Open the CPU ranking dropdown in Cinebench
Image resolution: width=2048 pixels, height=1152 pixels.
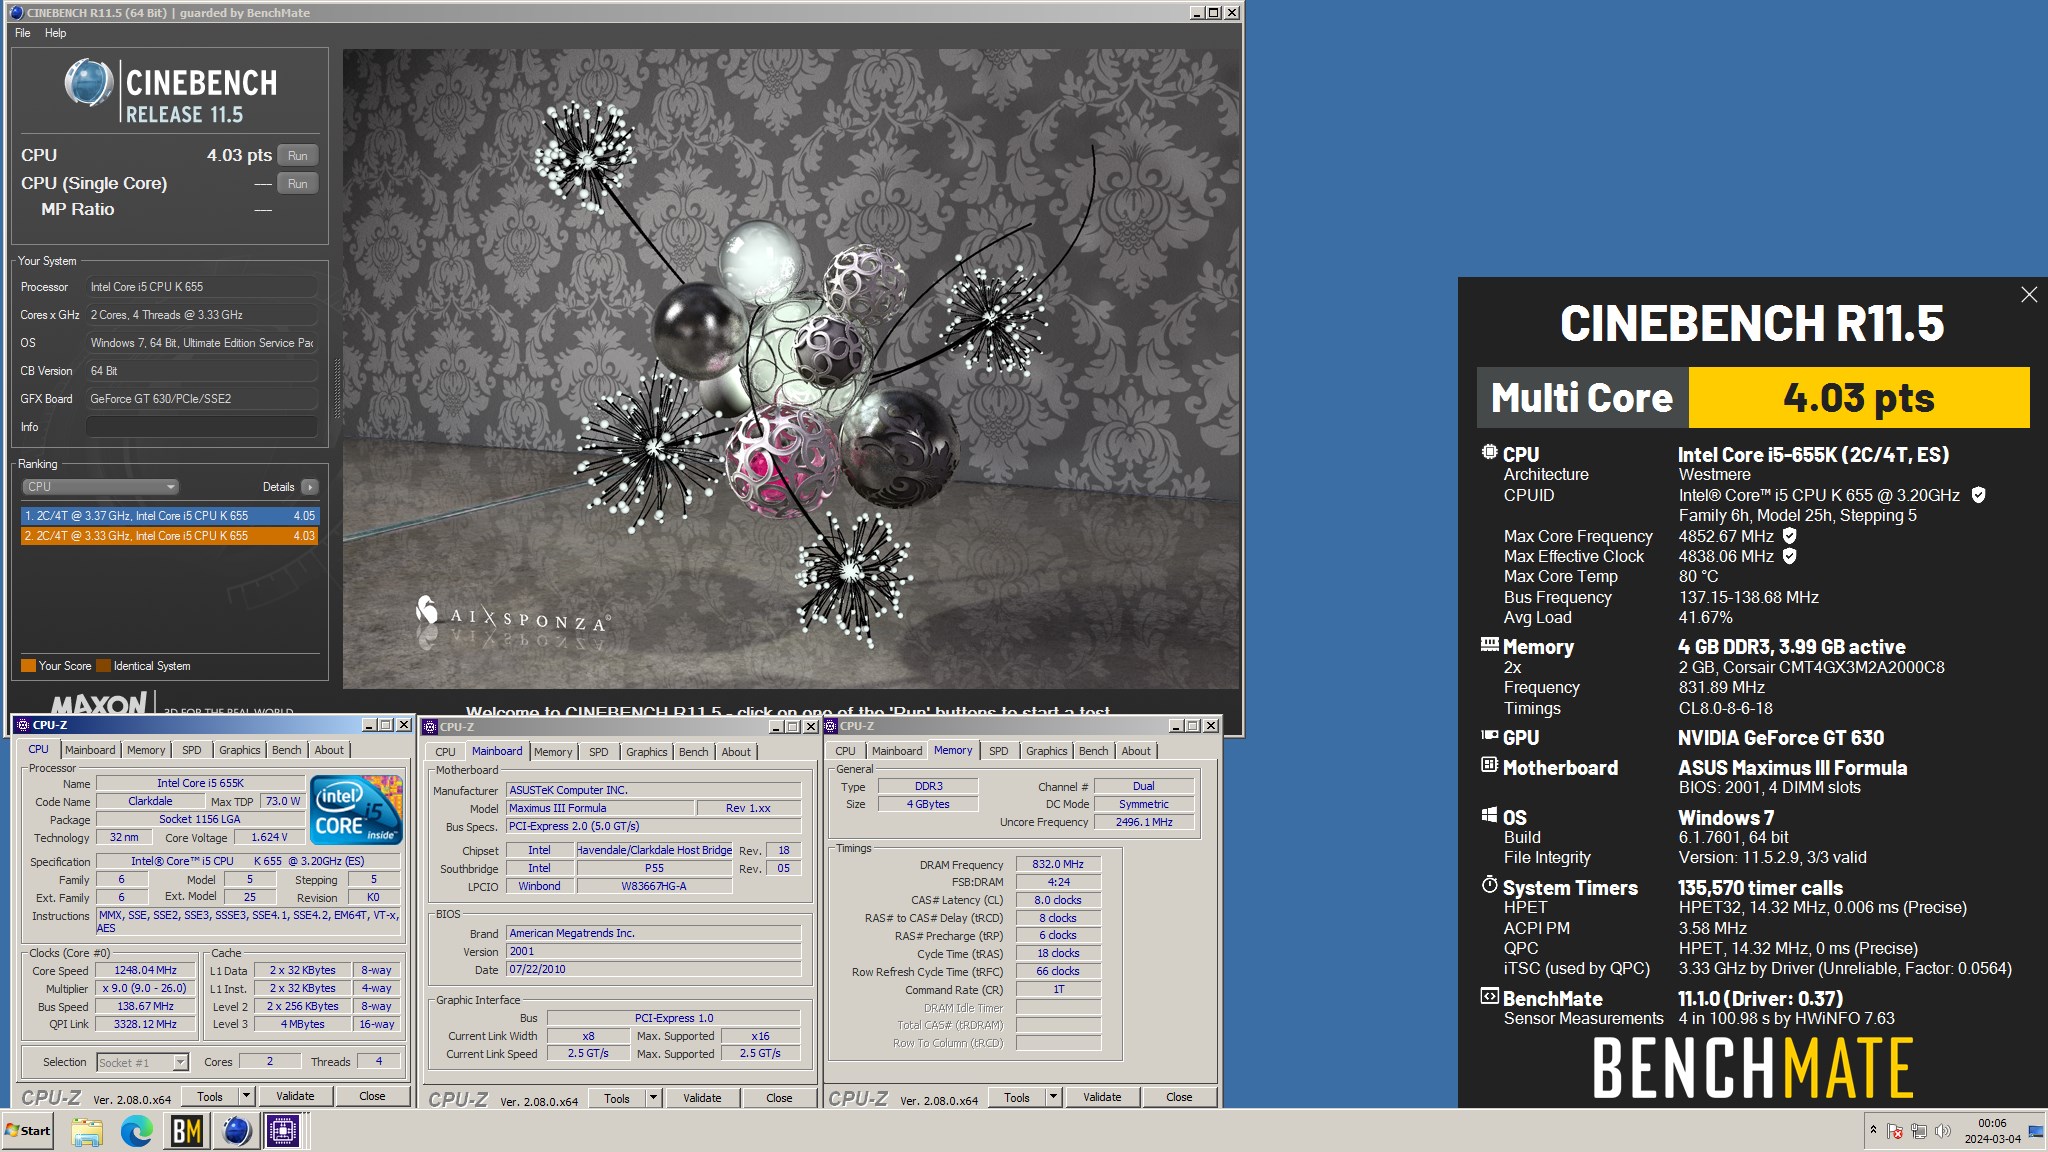pyautogui.click(x=100, y=487)
